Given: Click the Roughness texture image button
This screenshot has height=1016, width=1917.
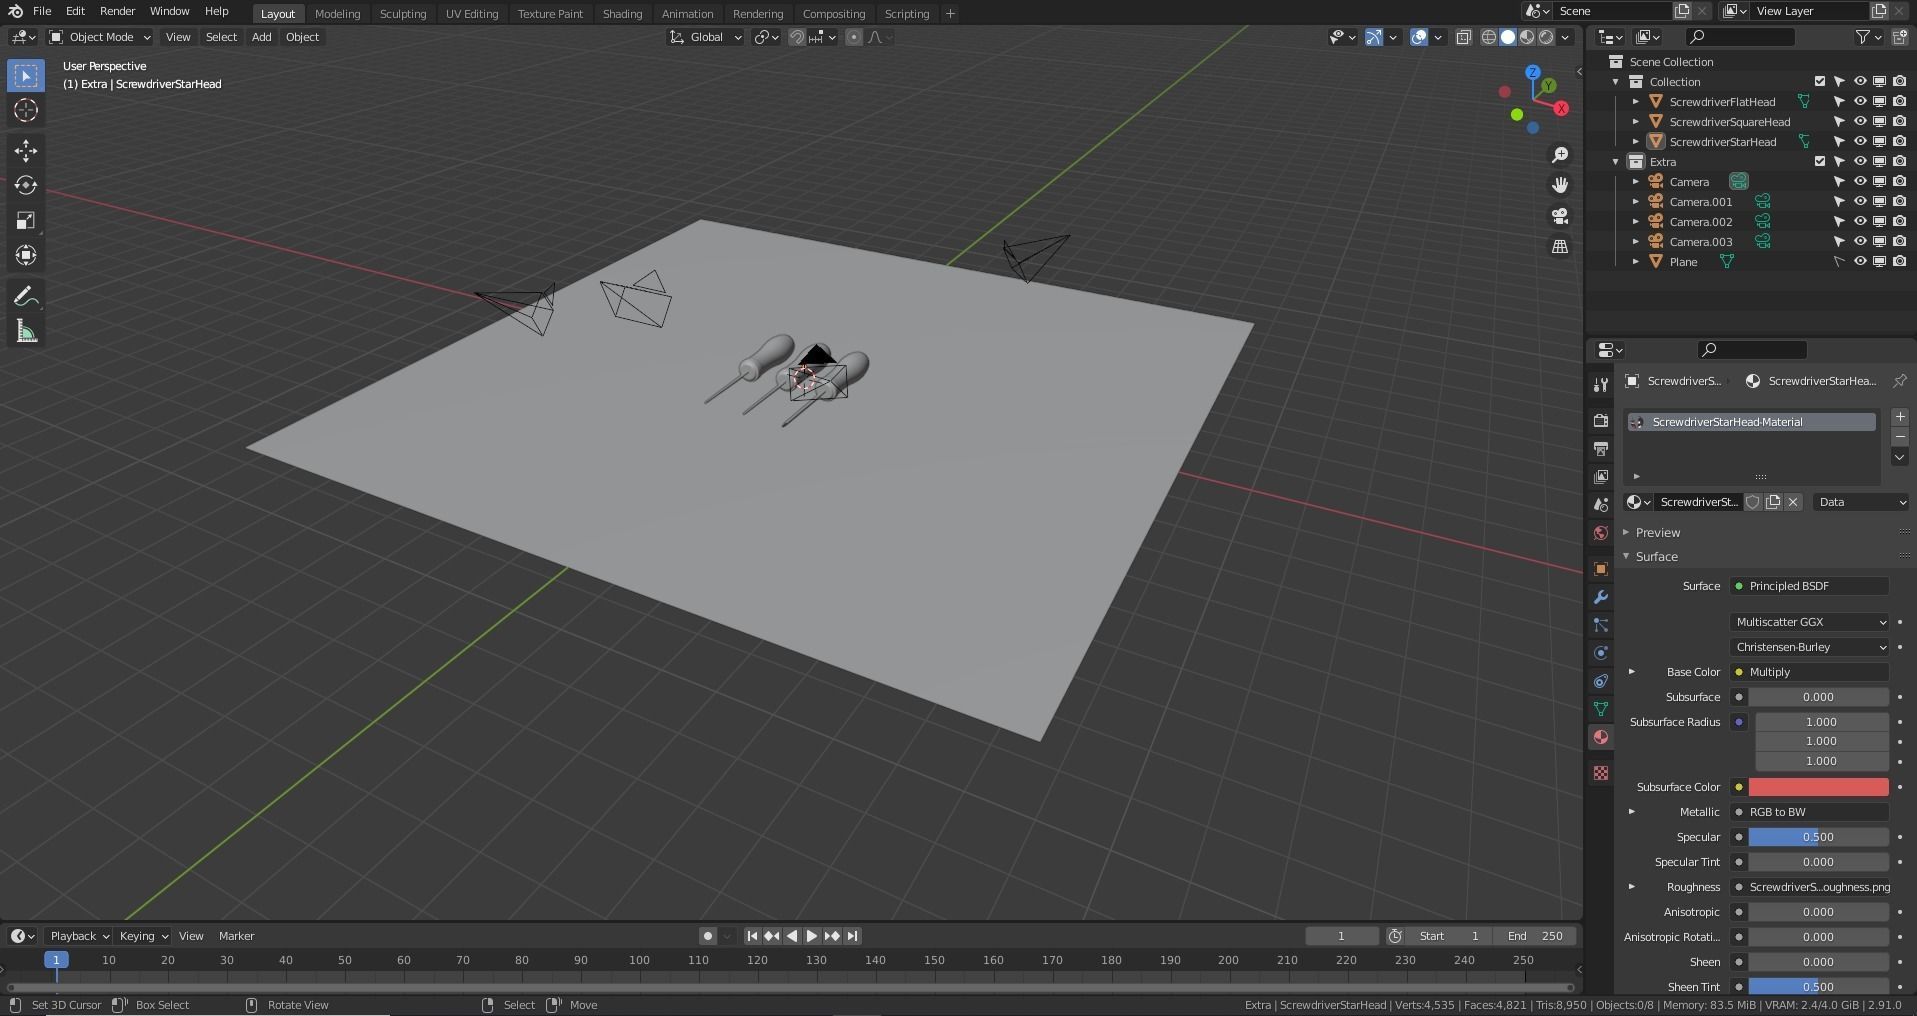Looking at the screenshot, I should coord(1810,887).
